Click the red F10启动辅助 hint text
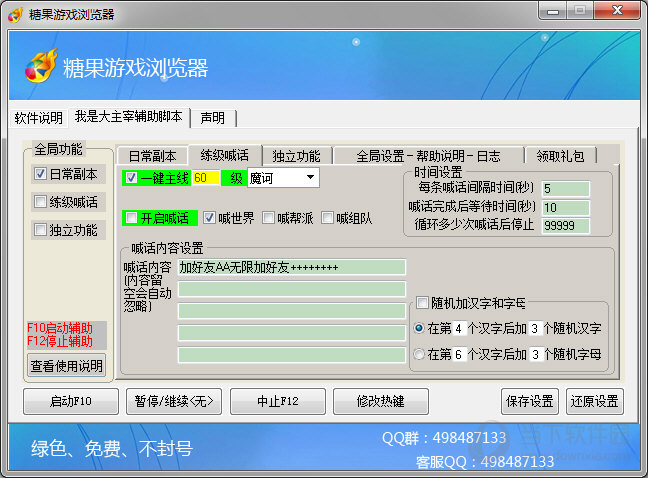The height and width of the screenshot is (478, 648). [x=60, y=328]
